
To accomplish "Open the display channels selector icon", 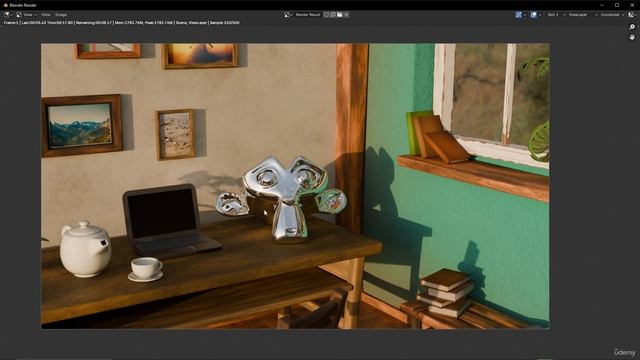I will pyautogui.click(x=631, y=15).
